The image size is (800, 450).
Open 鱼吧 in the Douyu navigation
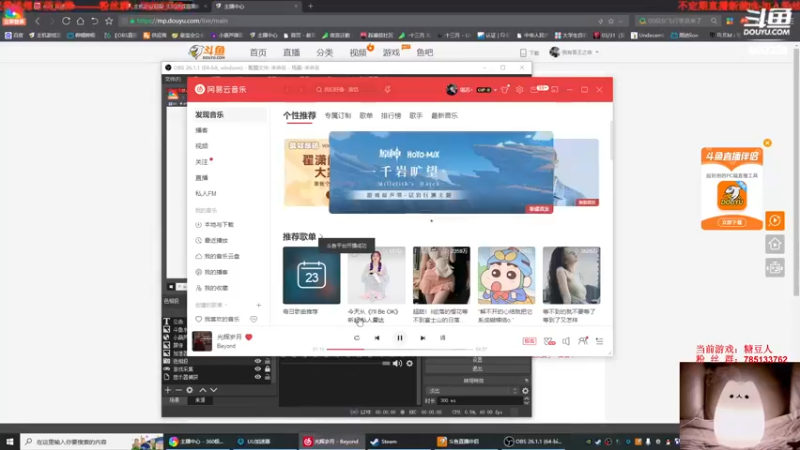pos(424,53)
